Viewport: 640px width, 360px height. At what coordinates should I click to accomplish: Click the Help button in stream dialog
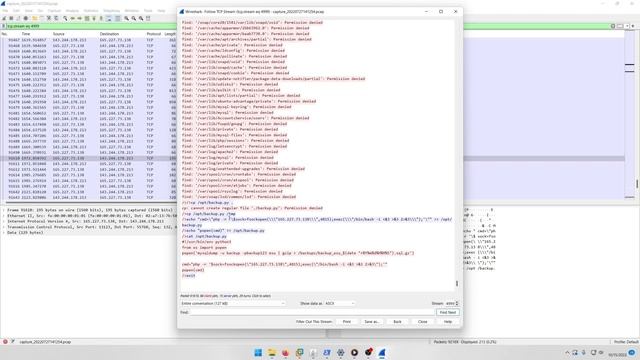448,322
